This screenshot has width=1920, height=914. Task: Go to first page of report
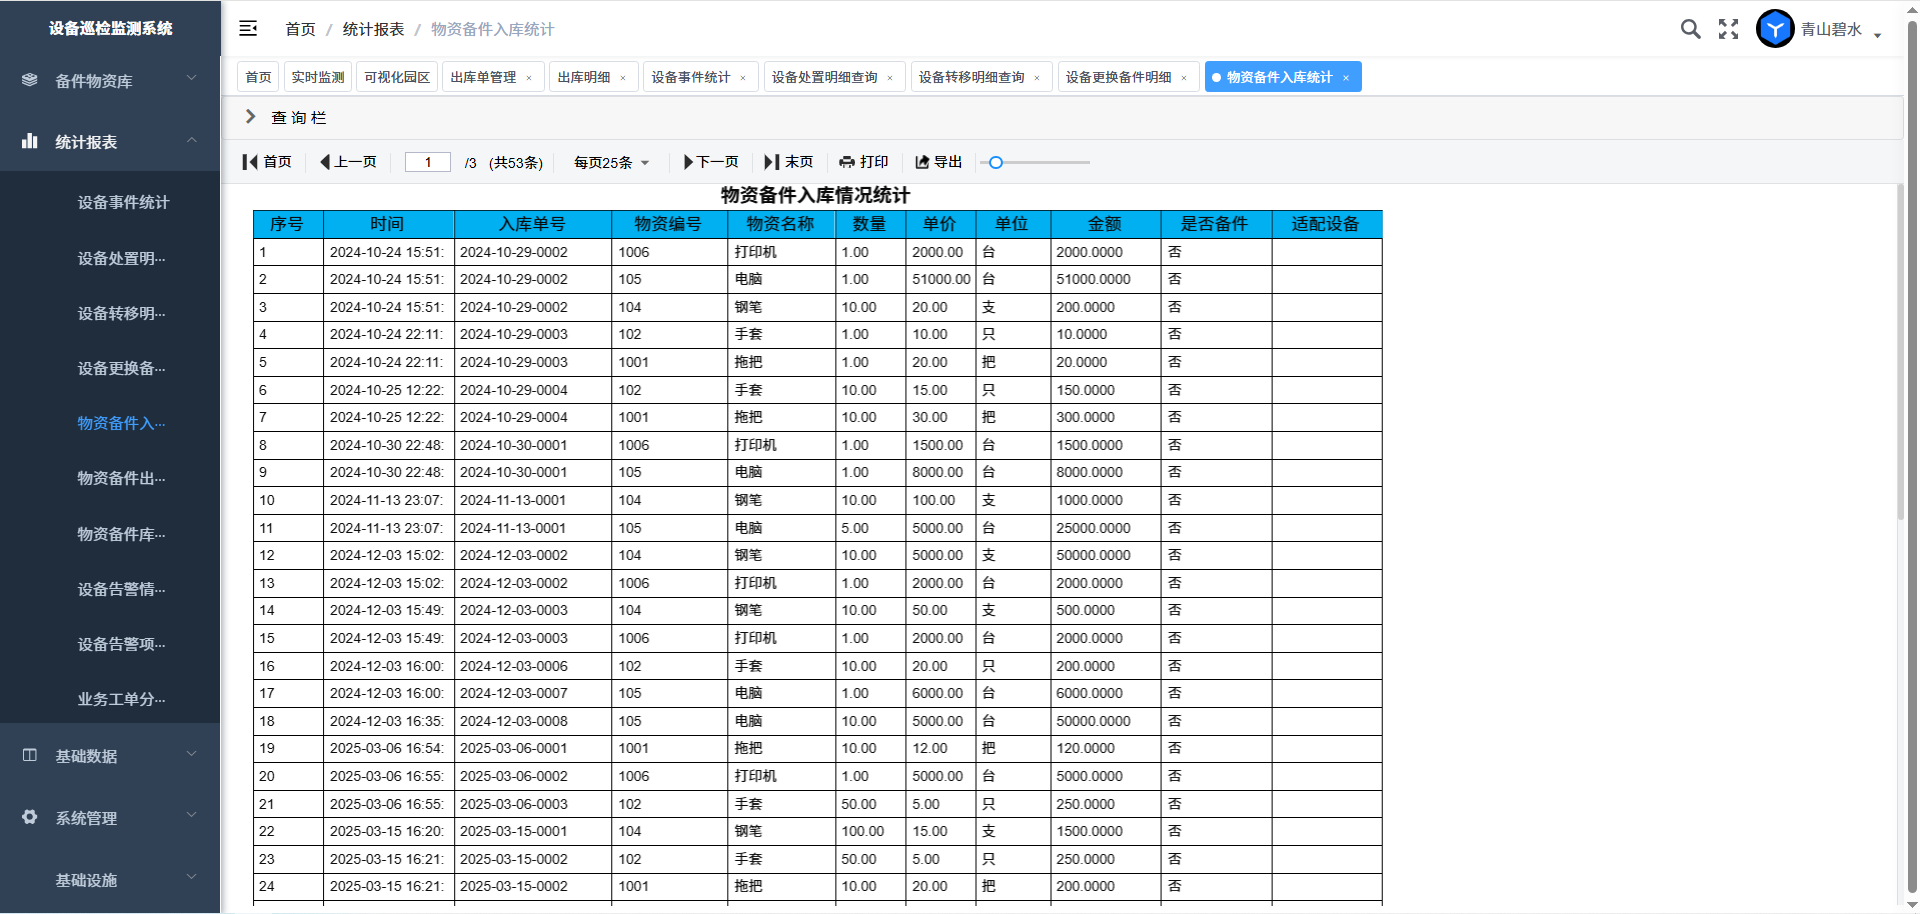click(x=267, y=162)
